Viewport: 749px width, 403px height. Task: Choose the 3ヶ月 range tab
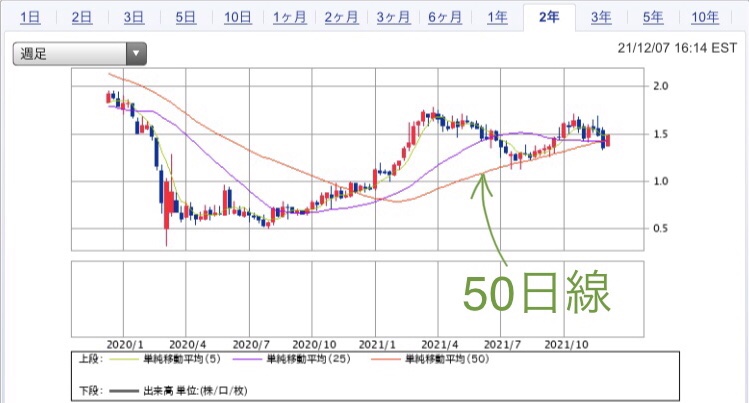click(393, 18)
